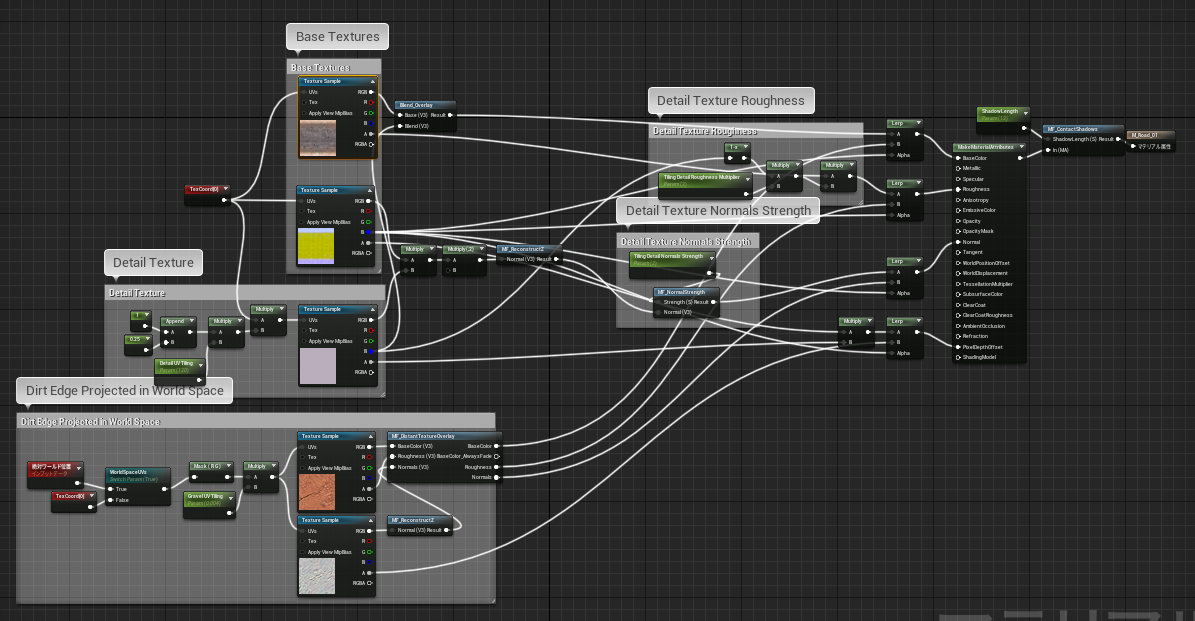Screen dimensions: 1195x621
Task: Click the Tangent input pin
Action: pos(958,252)
